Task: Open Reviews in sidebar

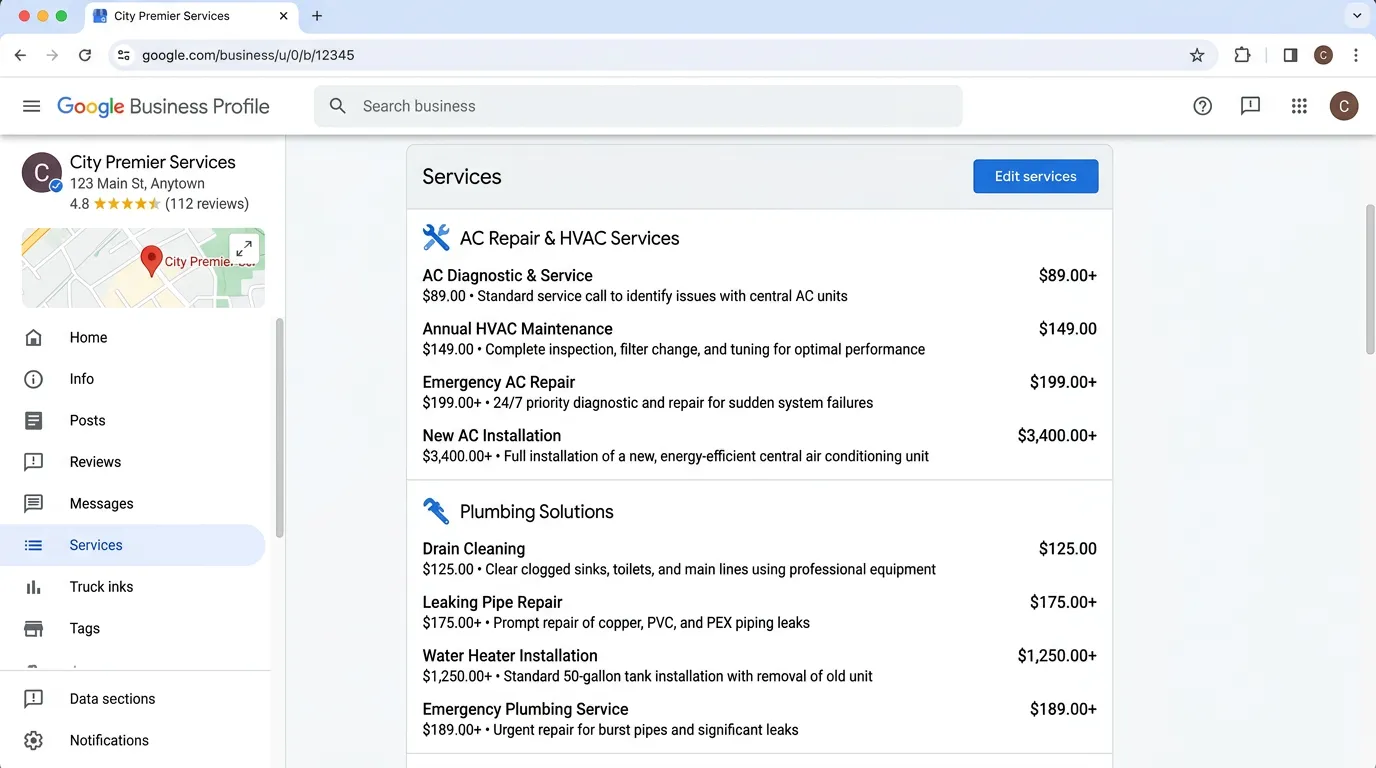Action: (133, 462)
